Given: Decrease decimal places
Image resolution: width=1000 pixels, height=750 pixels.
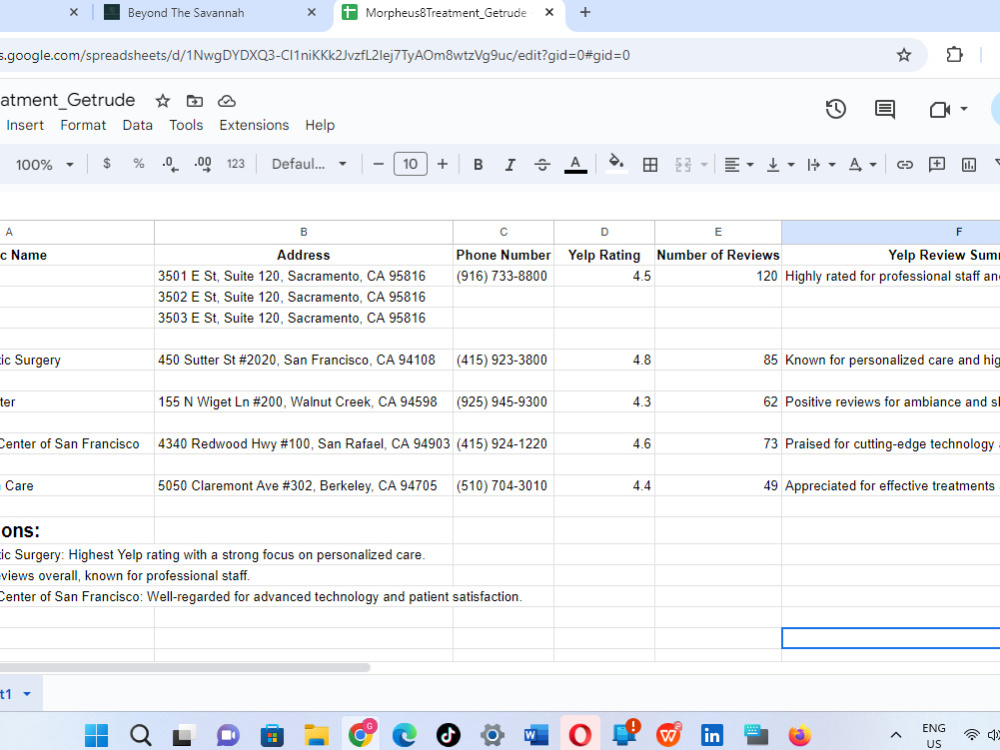Looking at the screenshot, I should [170, 165].
